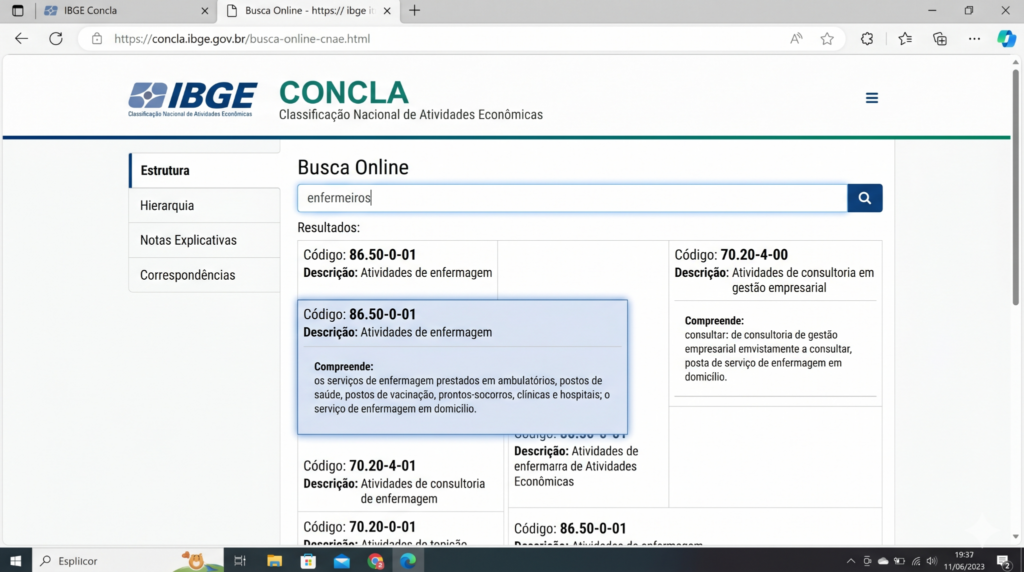This screenshot has width=1024, height=572.
Task: Click the IBGE logo
Action: [x=193, y=99]
